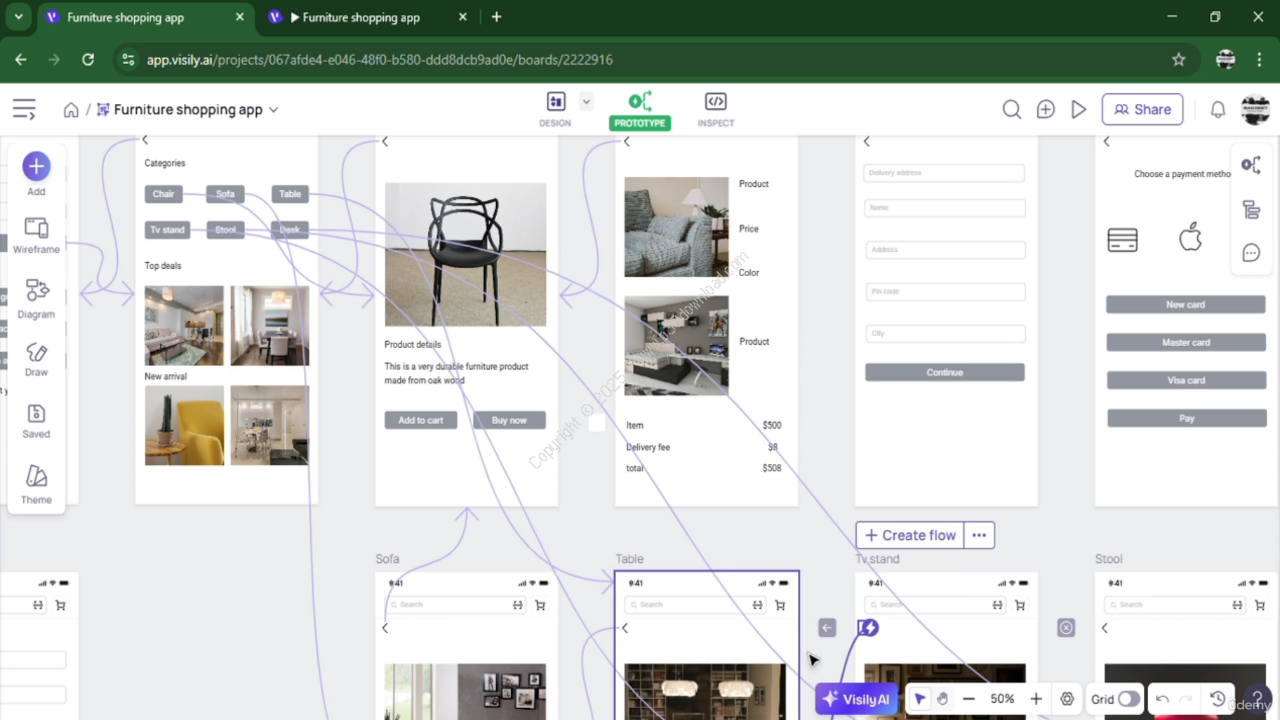
Task: Open the Theme panel
Action: pyautogui.click(x=36, y=483)
